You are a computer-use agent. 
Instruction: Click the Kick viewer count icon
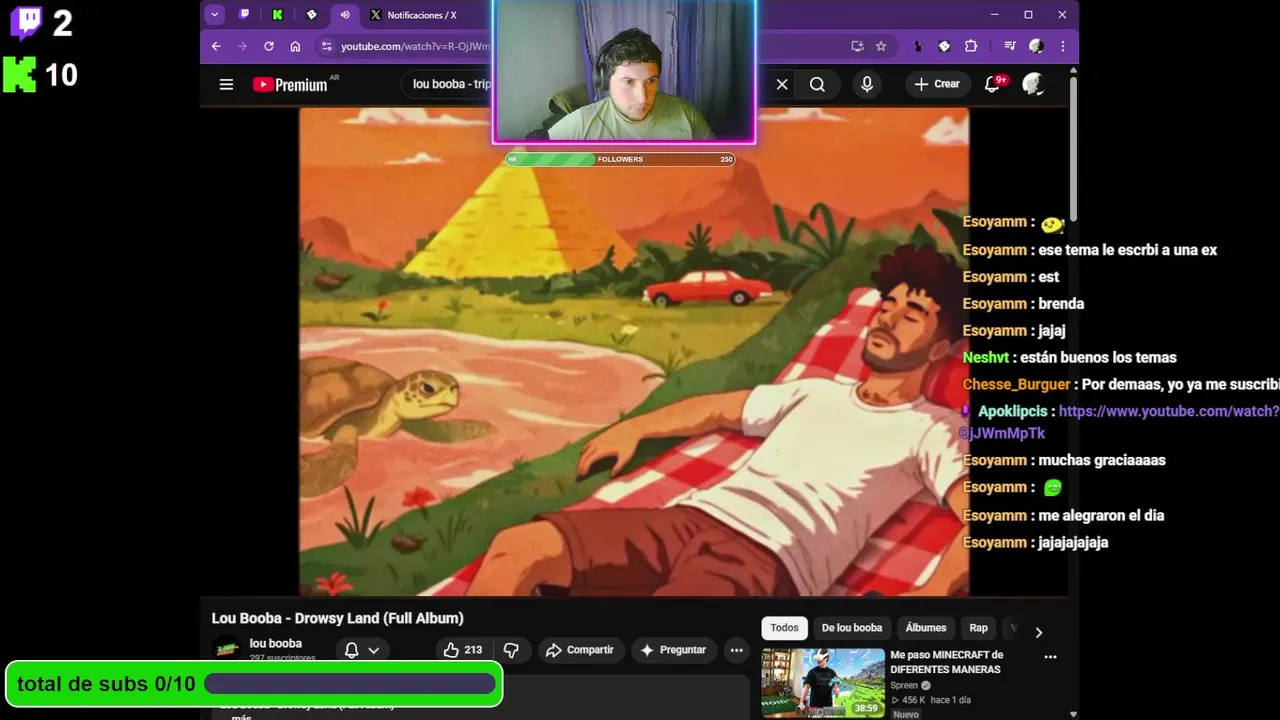(x=20, y=74)
